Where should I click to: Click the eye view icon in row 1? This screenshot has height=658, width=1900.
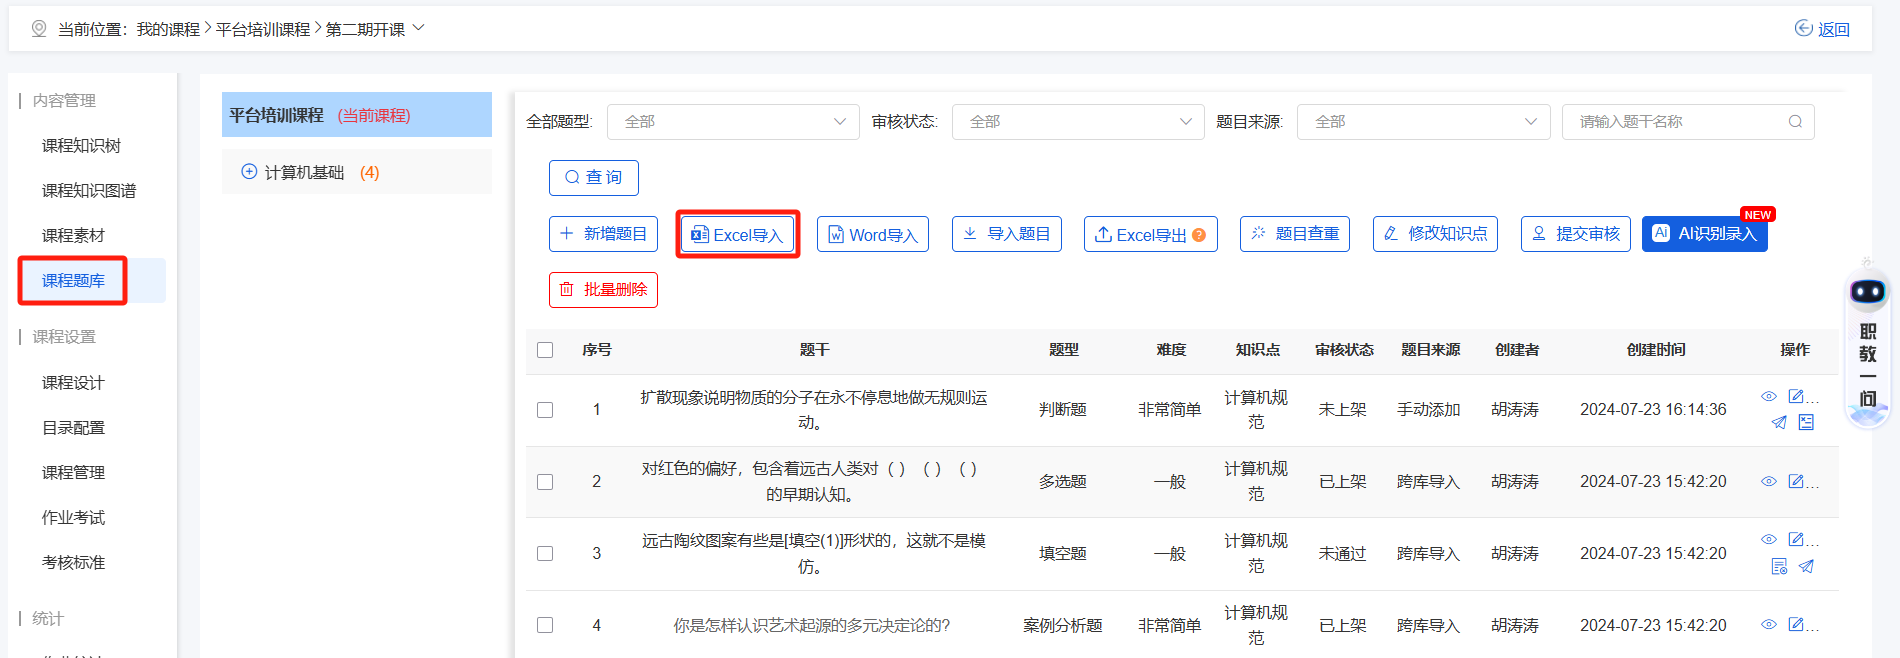click(1768, 396)
